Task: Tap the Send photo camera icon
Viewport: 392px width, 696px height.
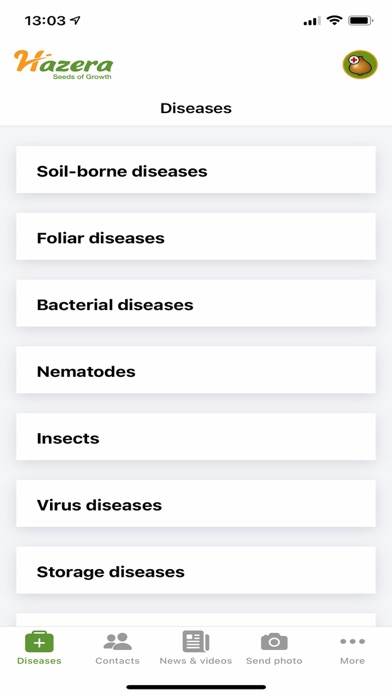Action: click(274, 642)
